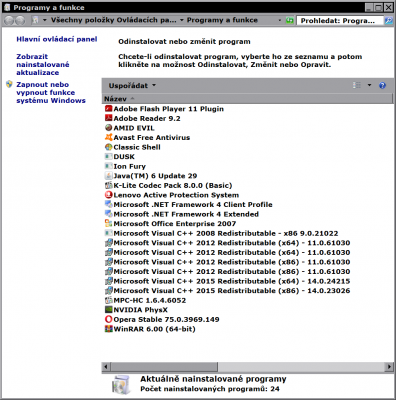The image size is (396, 400).
Task: Open dropdown arrow left of Všechny položky
Action: 45,20
